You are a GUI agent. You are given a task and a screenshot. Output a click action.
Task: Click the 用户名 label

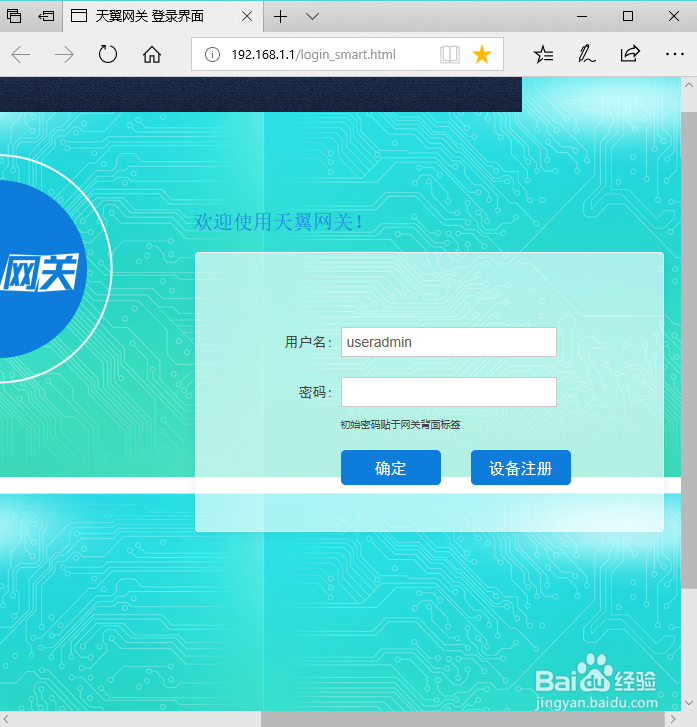308,343
